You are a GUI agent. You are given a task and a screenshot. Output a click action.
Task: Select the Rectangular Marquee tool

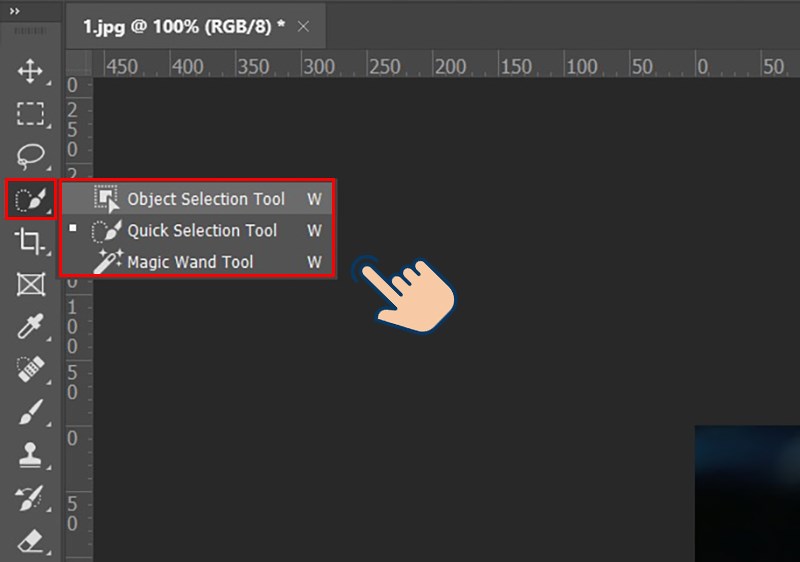(31, 114)
